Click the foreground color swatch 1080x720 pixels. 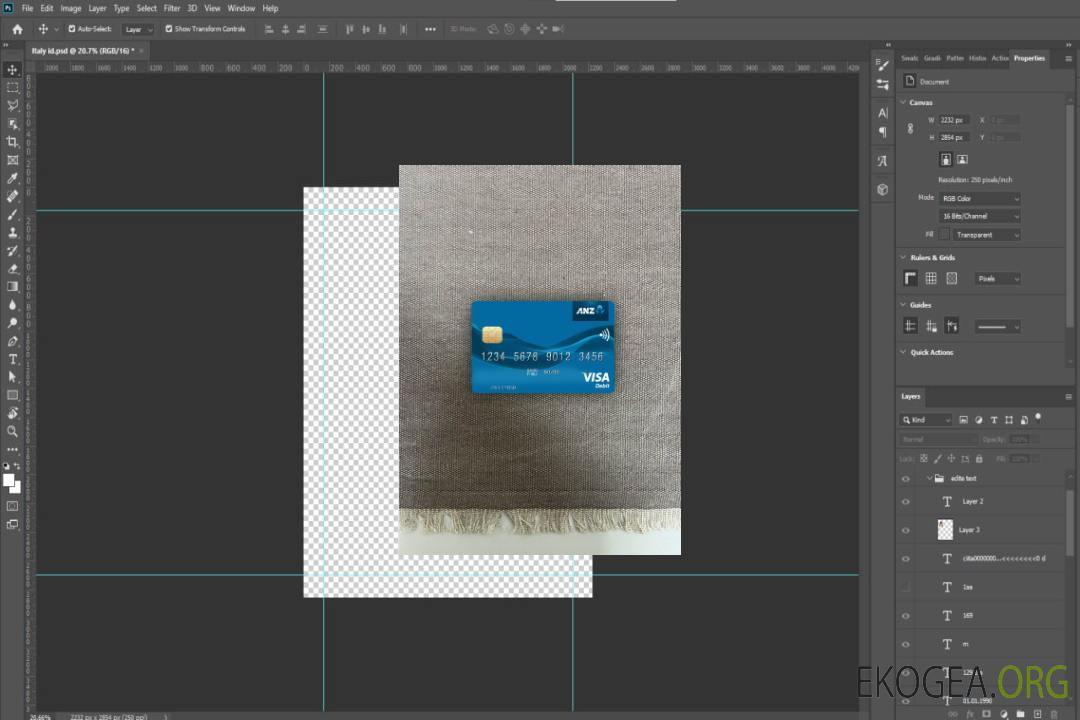(x=8, y=480)
